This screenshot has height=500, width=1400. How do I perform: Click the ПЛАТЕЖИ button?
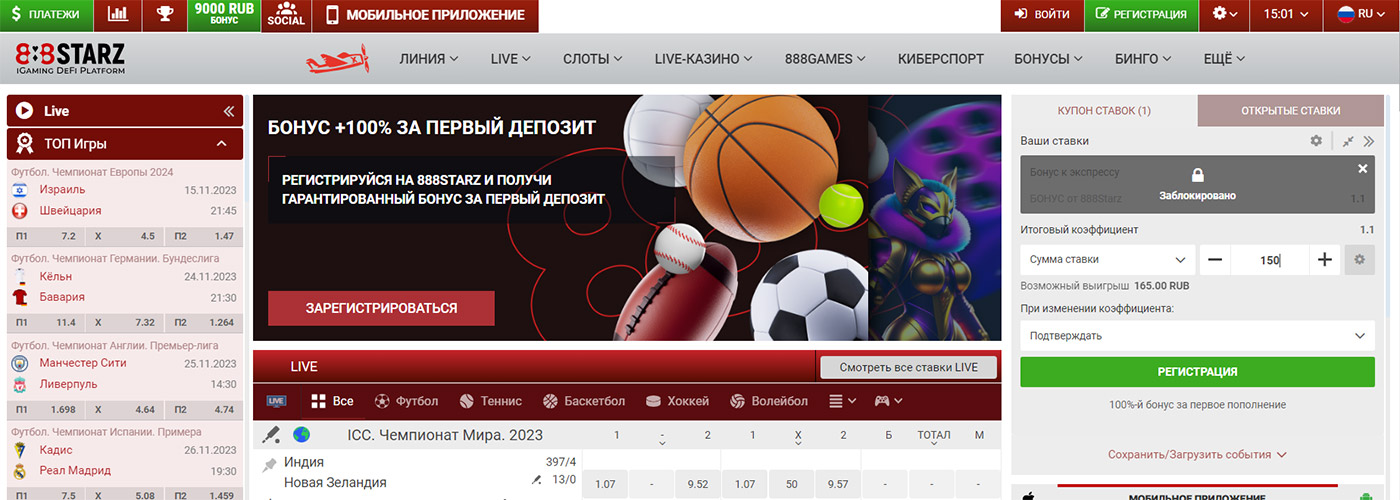tap(46, 15)
